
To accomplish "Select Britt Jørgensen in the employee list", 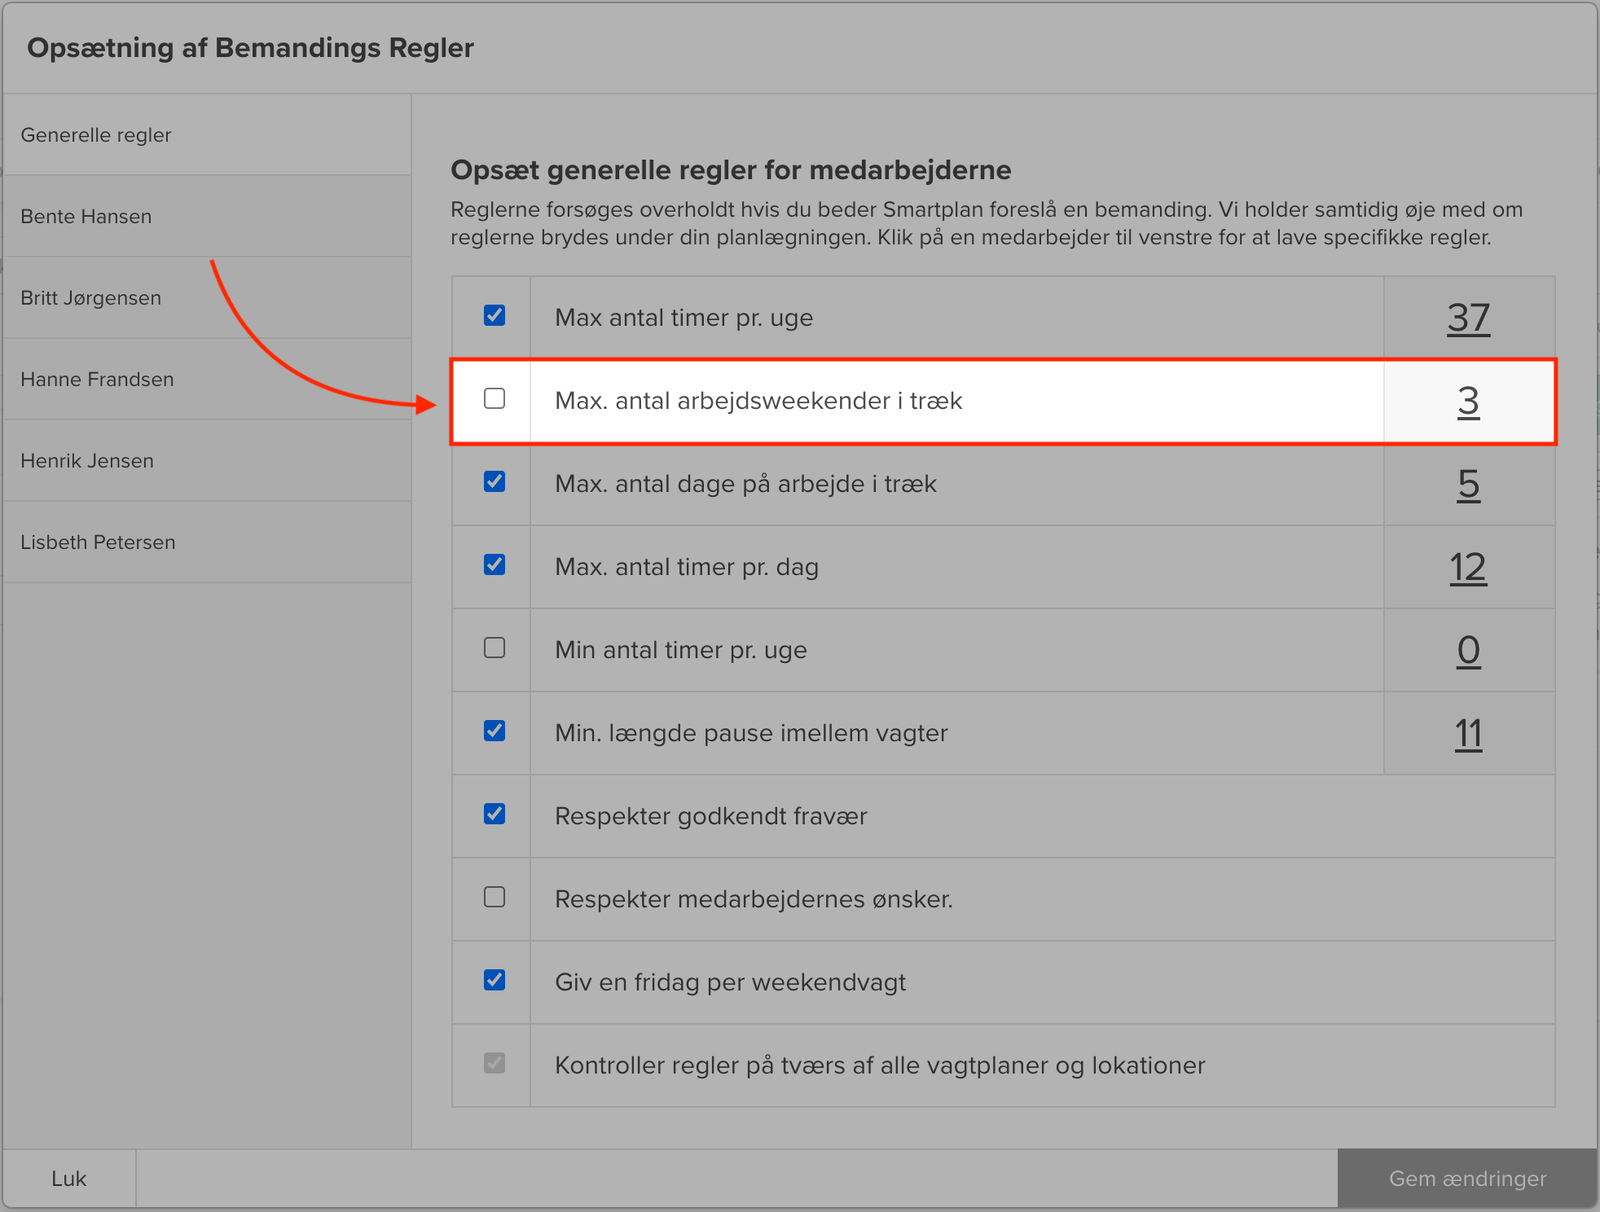I will (91, 298).
